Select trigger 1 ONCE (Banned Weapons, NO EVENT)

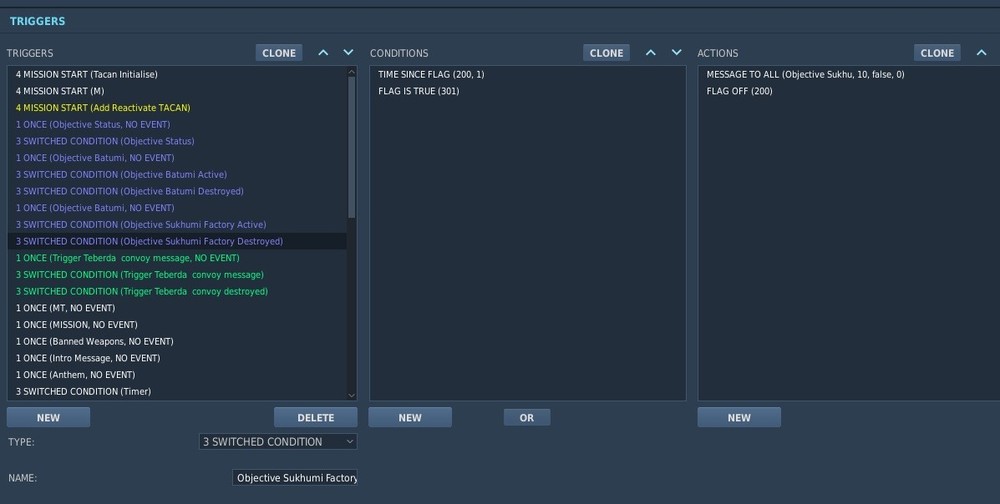(x=177, y=341)
